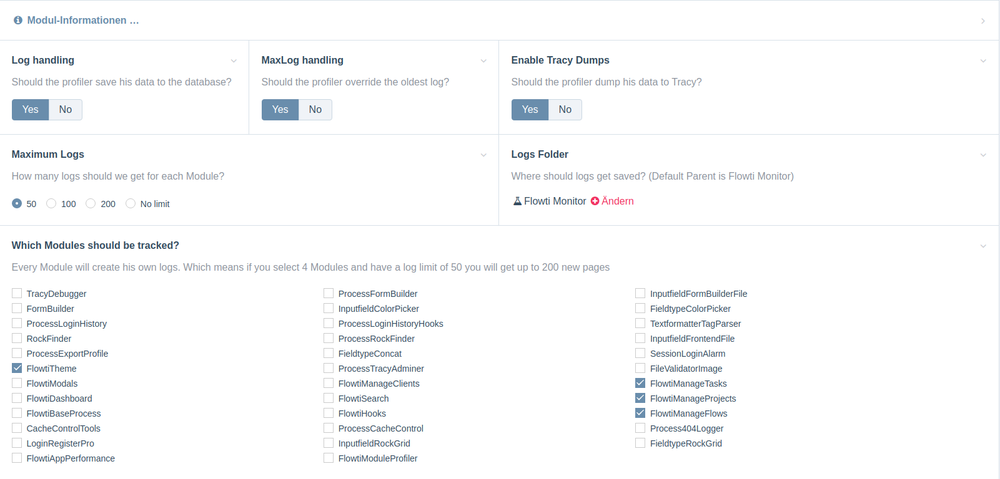Collapse the Log handling field

pos(233,61)
